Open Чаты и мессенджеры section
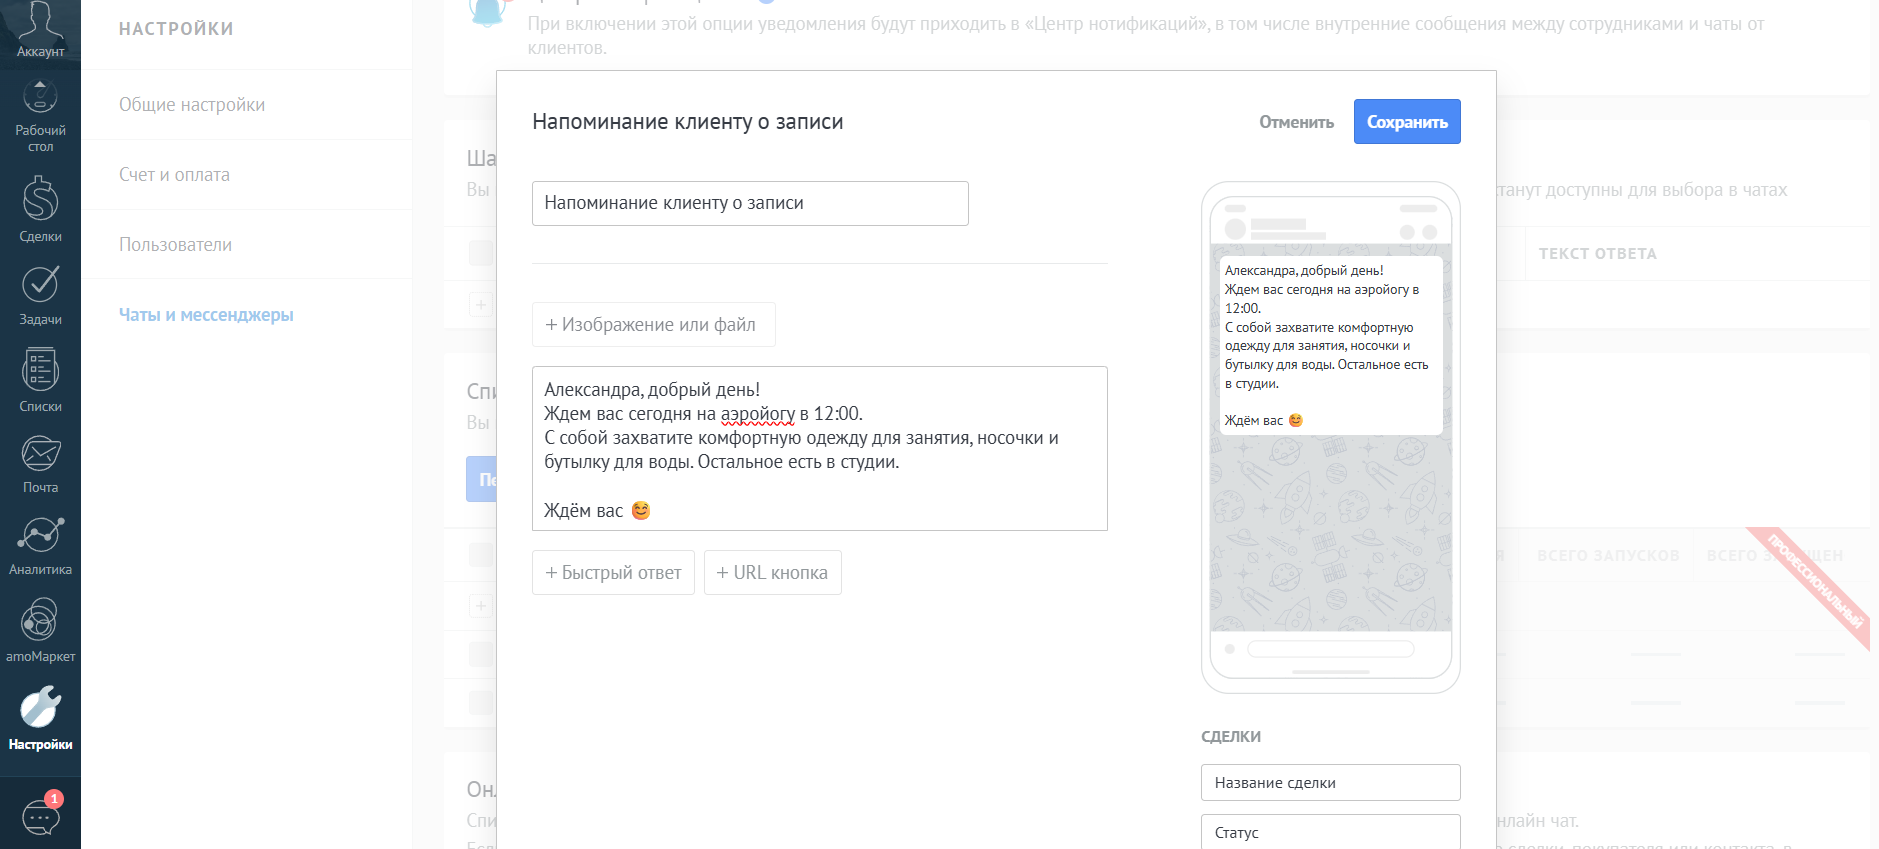 (x=206, y=315)
